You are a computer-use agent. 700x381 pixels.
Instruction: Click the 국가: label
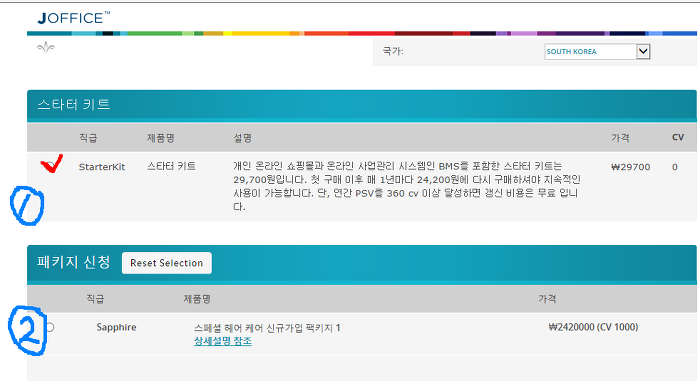393,51
